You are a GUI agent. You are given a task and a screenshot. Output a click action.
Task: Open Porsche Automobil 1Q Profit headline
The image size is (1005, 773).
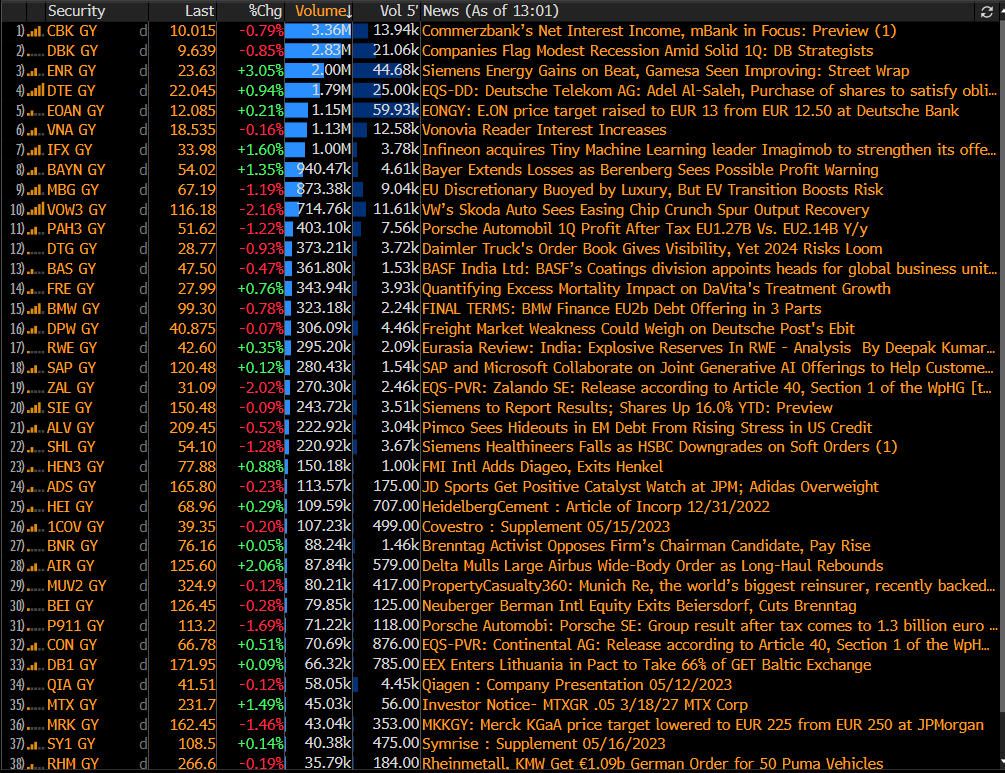pos(645,229)
